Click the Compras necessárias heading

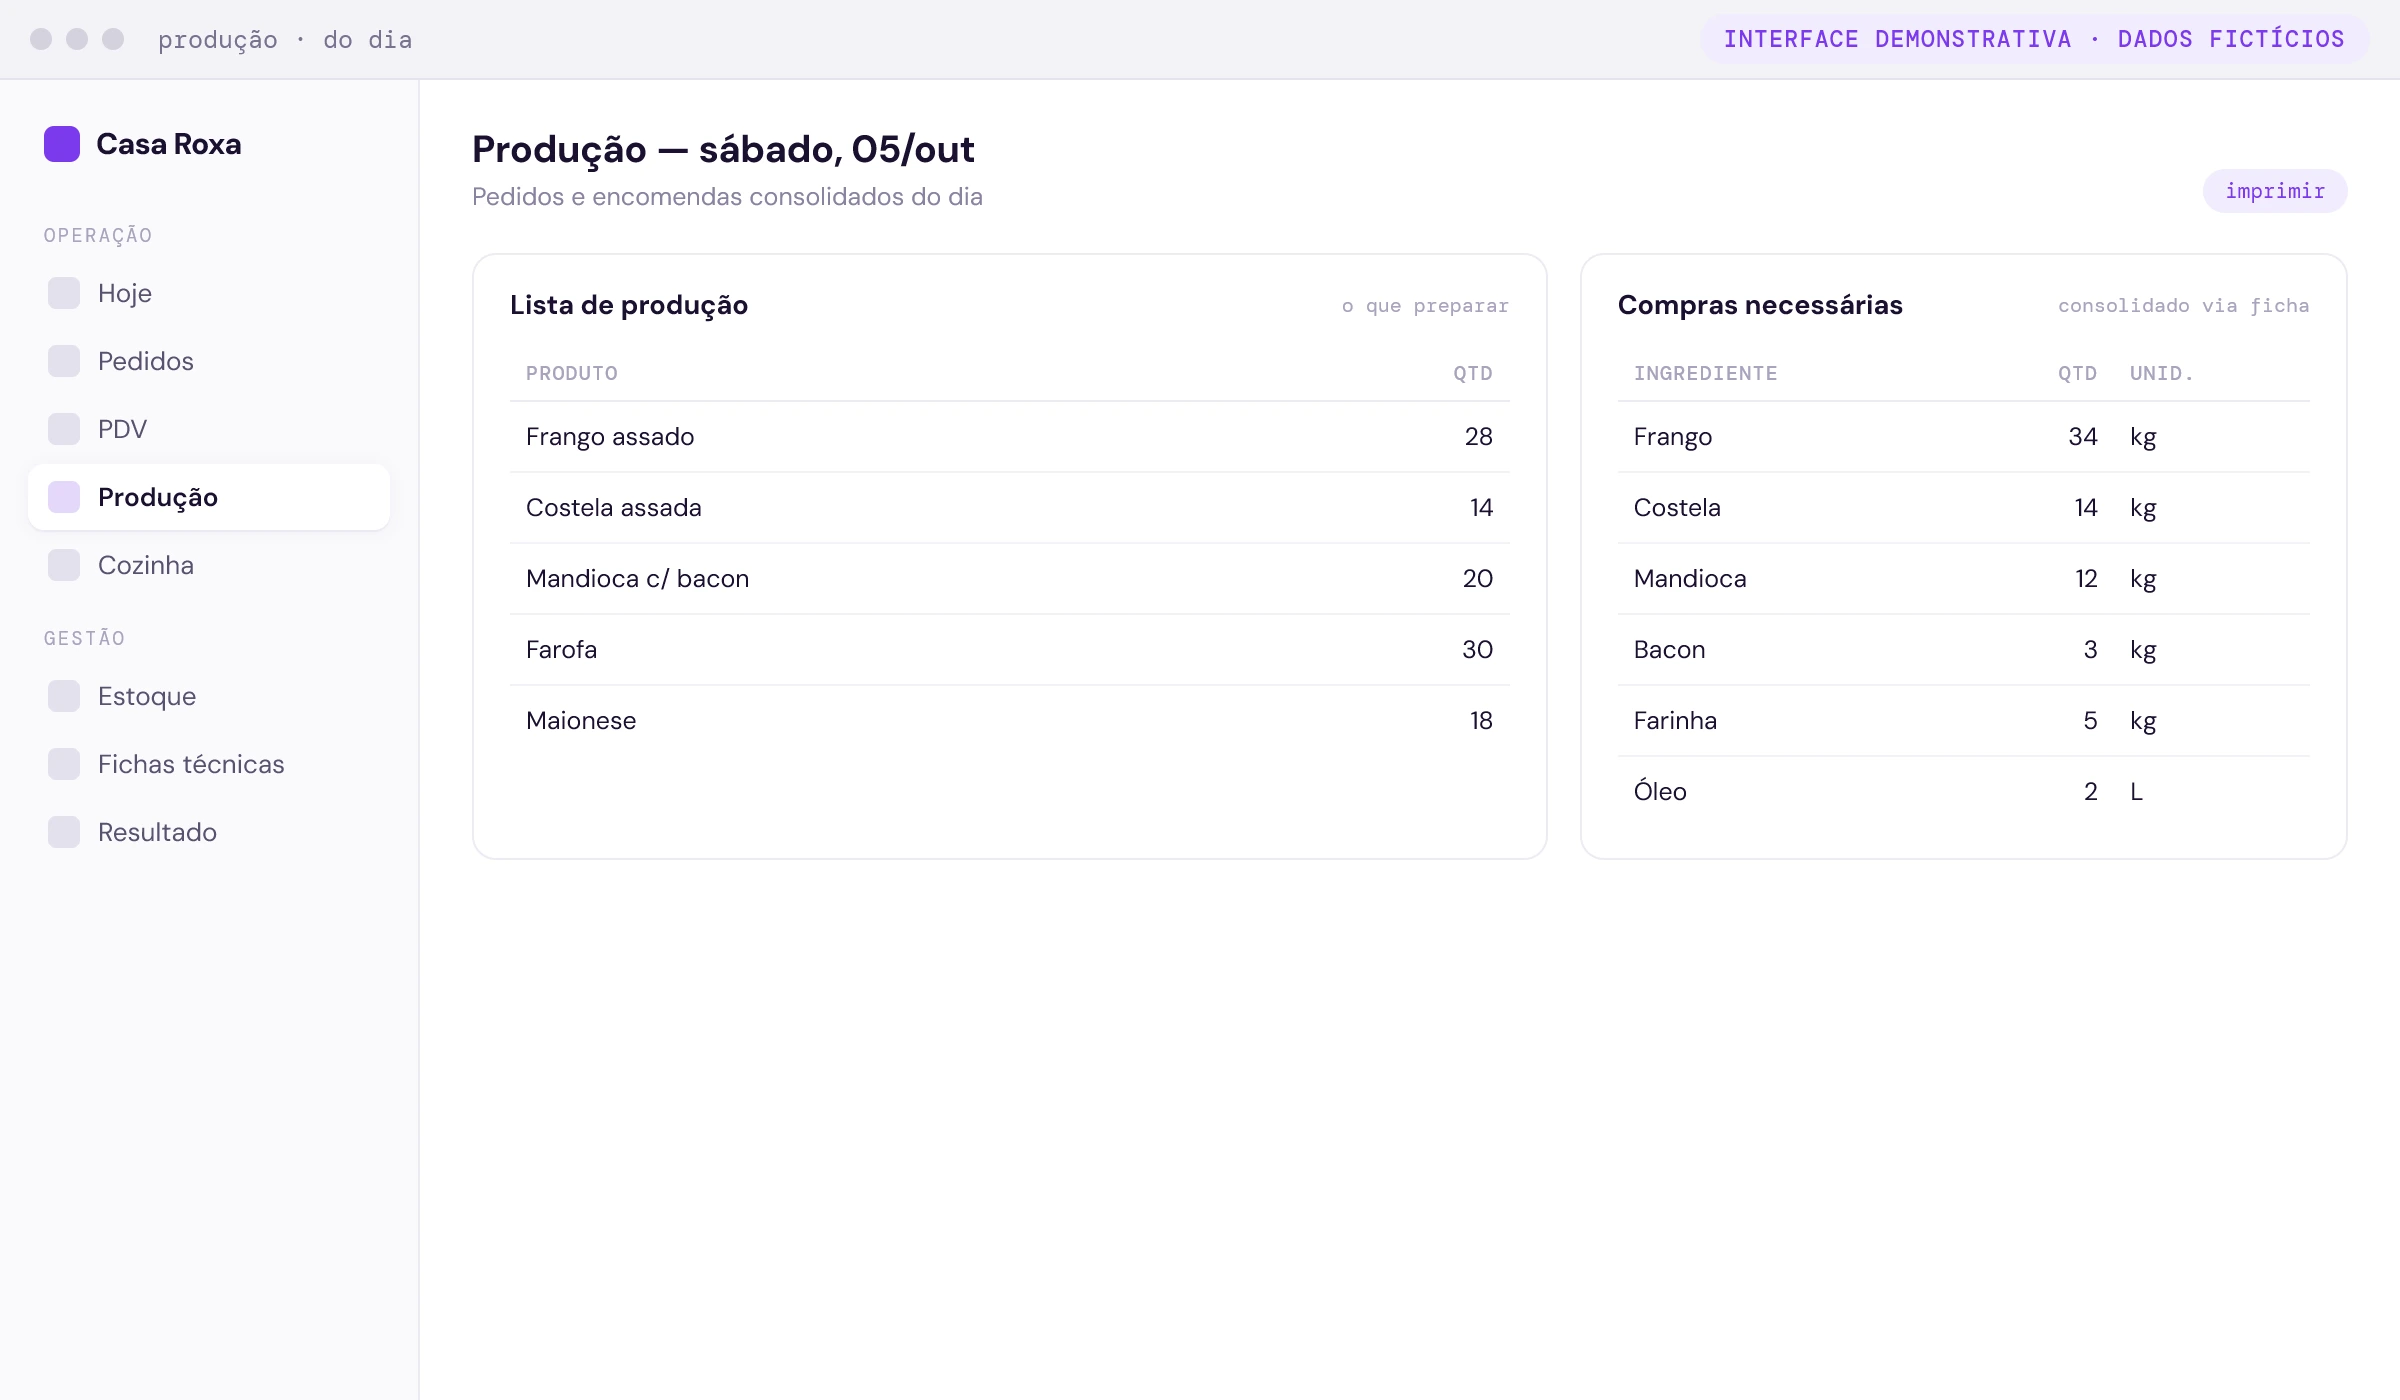pos(1760,305)
